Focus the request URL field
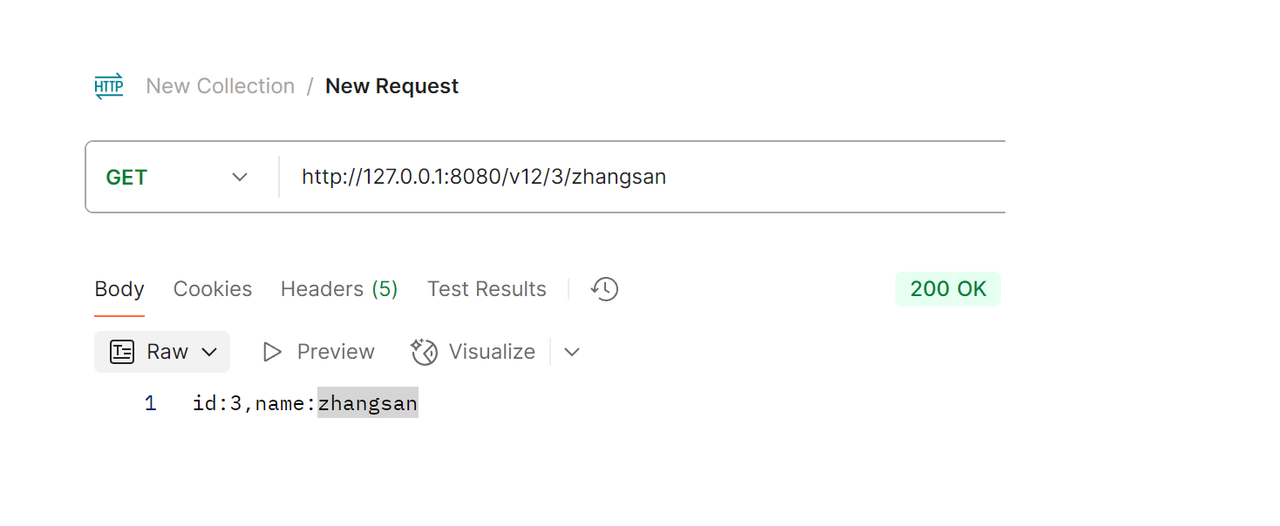The width and height of the screenshot is (1280, 526). point(642,177)
